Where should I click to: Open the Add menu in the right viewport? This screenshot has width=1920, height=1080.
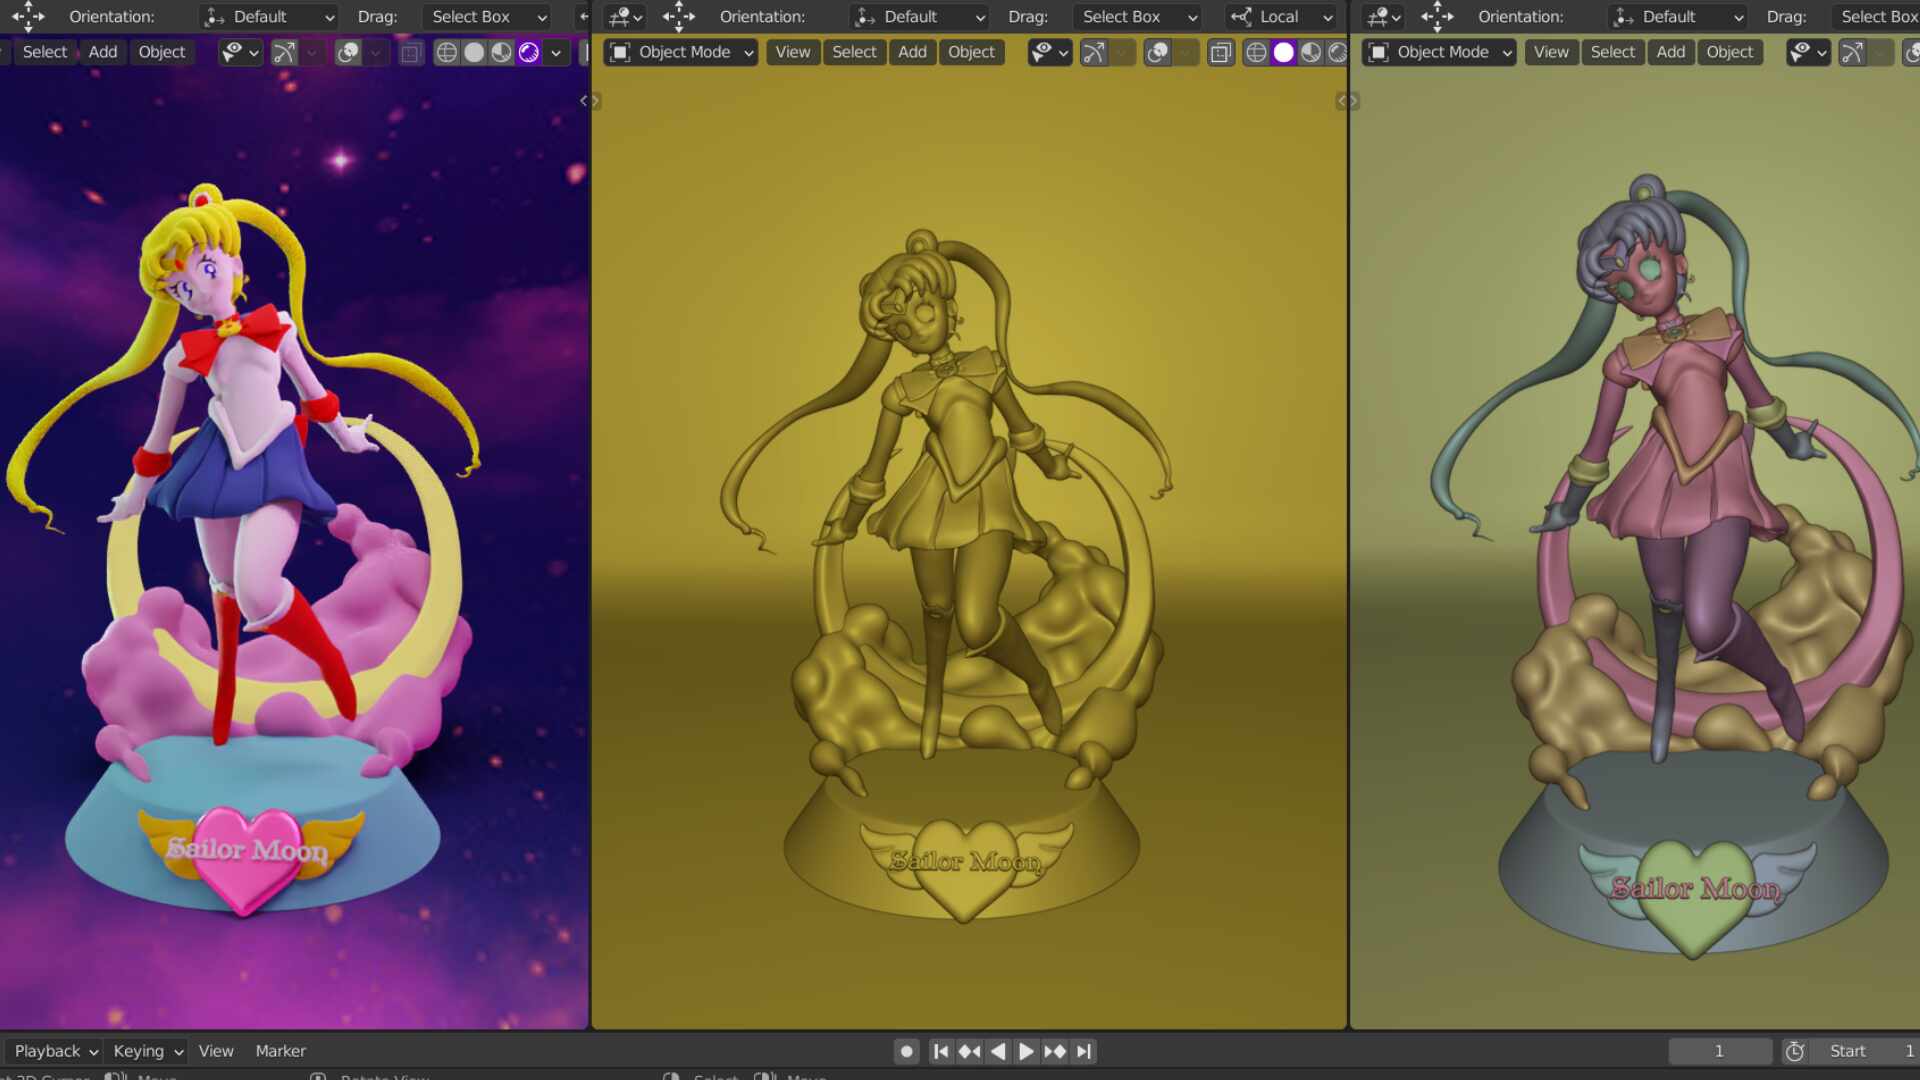coord(1671,52)
